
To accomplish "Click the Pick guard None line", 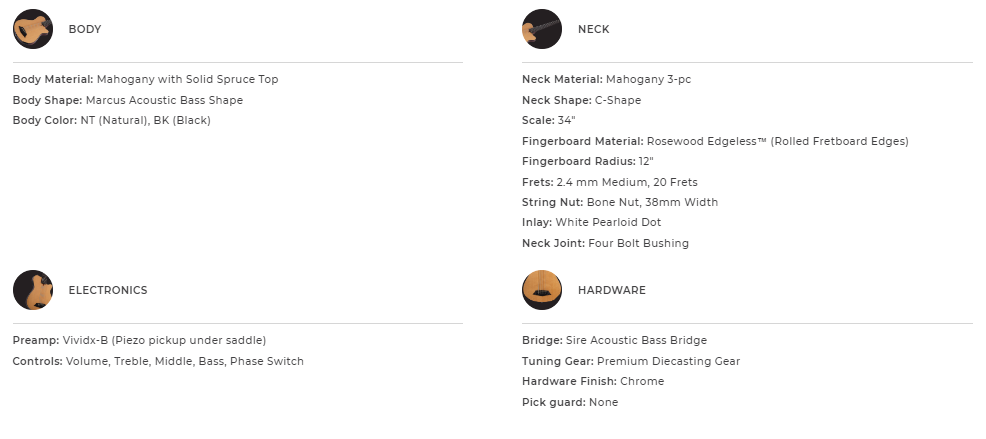I will 570,402.
